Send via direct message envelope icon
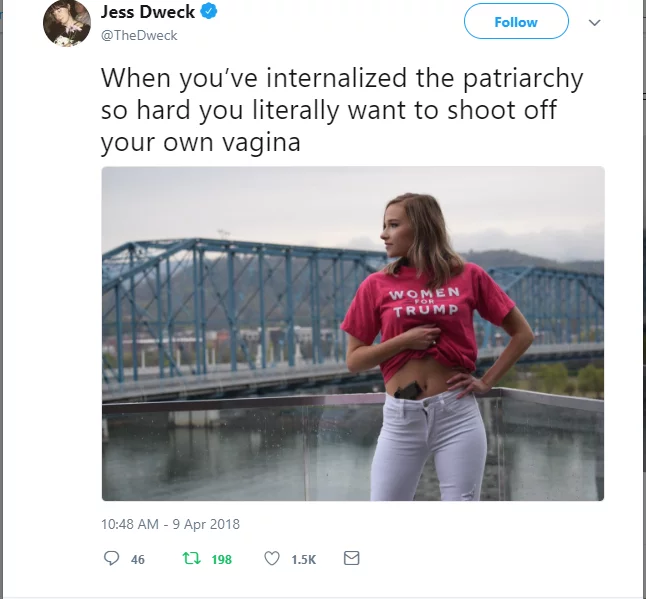Viewport: 646px width, 599px height. coord(351,558)
